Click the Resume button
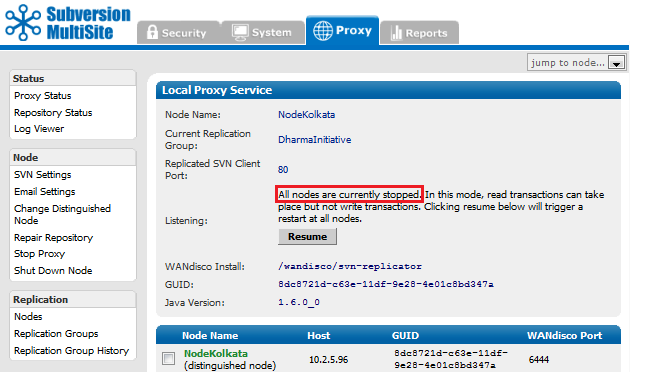The height and width of the screenshot is (372, 650). coord(307,237)
